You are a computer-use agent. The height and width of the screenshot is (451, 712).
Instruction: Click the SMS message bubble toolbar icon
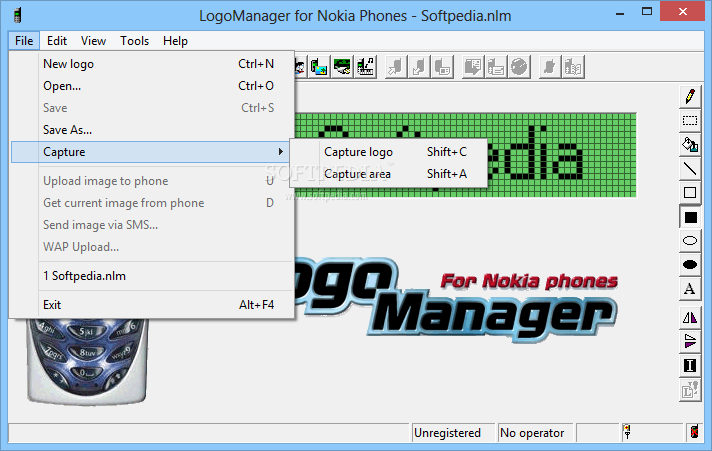pyautogui.click(x=473, y=67)
